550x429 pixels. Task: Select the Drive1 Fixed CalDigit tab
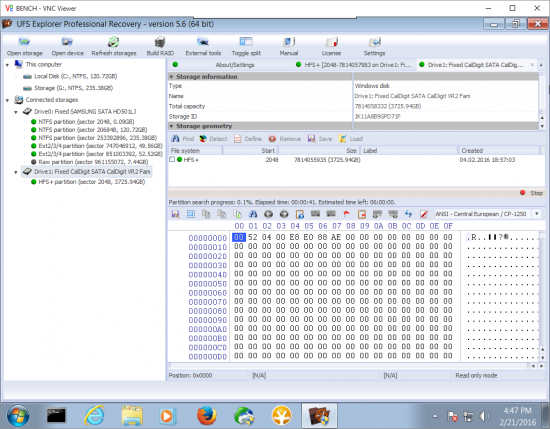(x=475, y=65)
